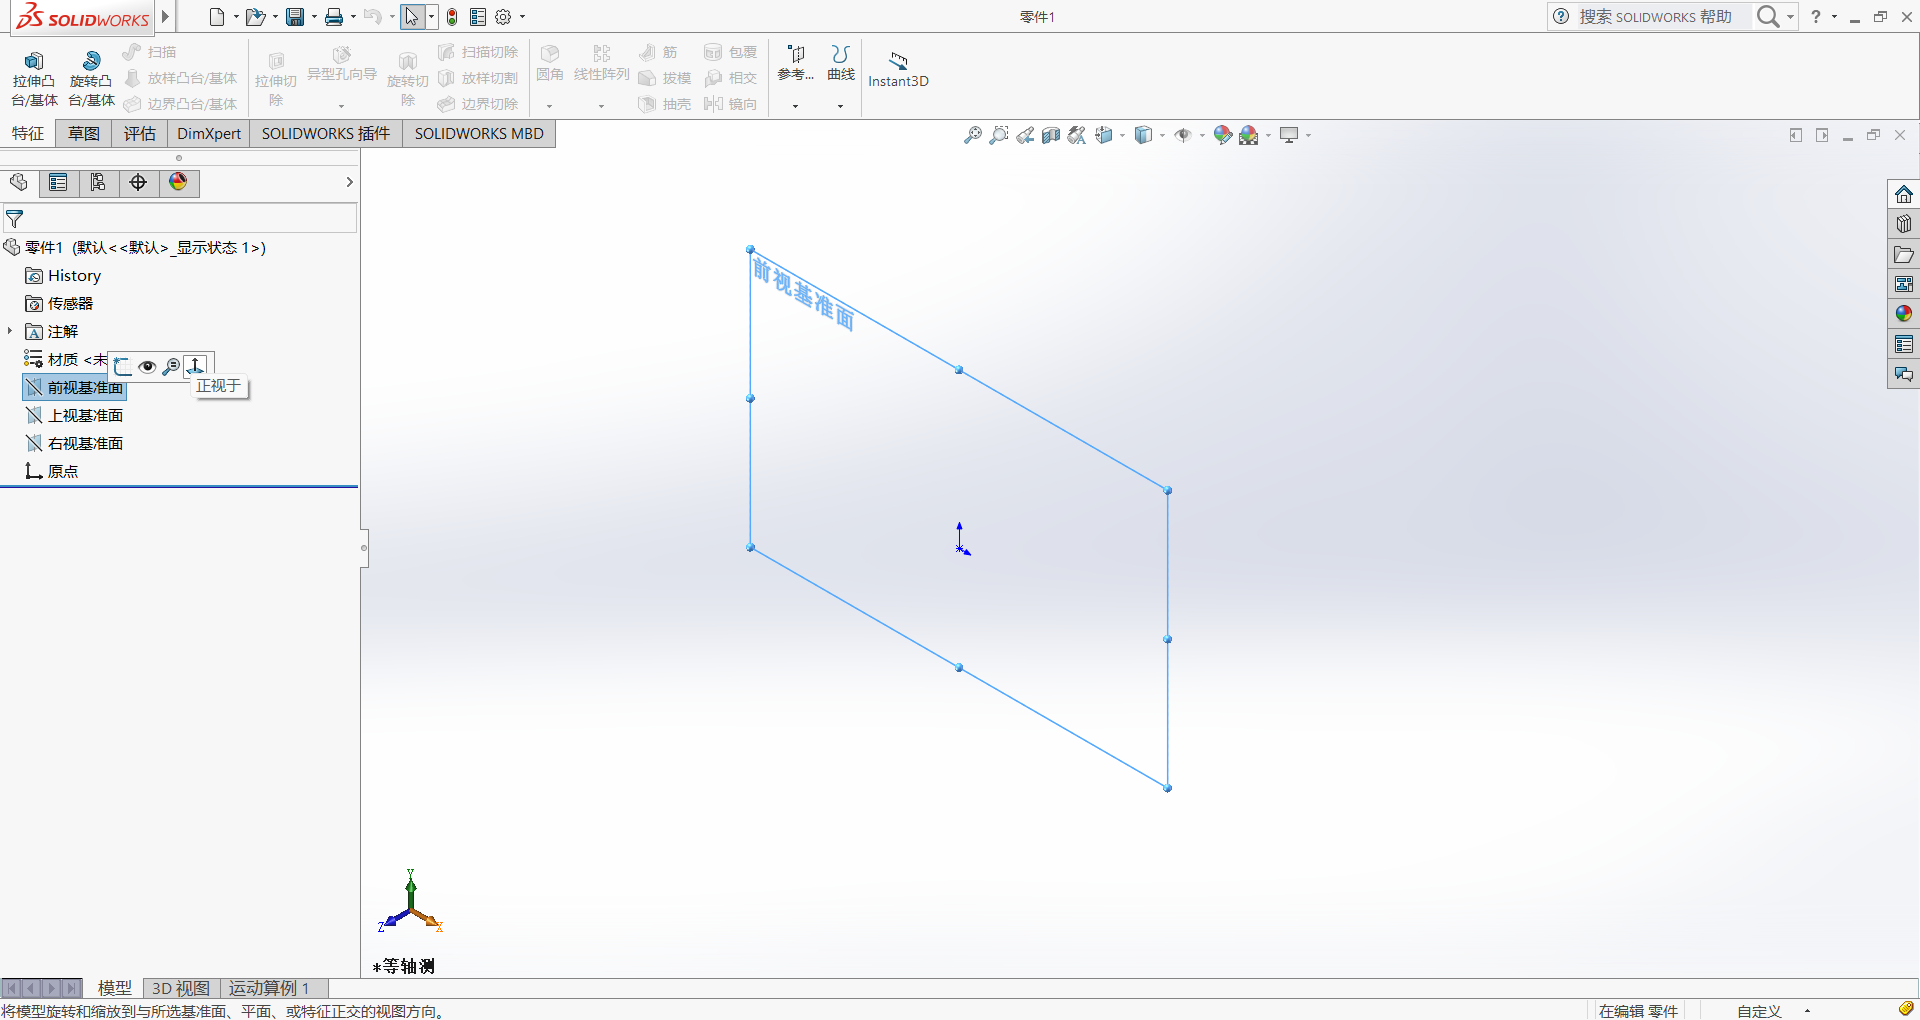Open Custom Properties icon in task pane

pyautogui.click(x=1904, y=344)
